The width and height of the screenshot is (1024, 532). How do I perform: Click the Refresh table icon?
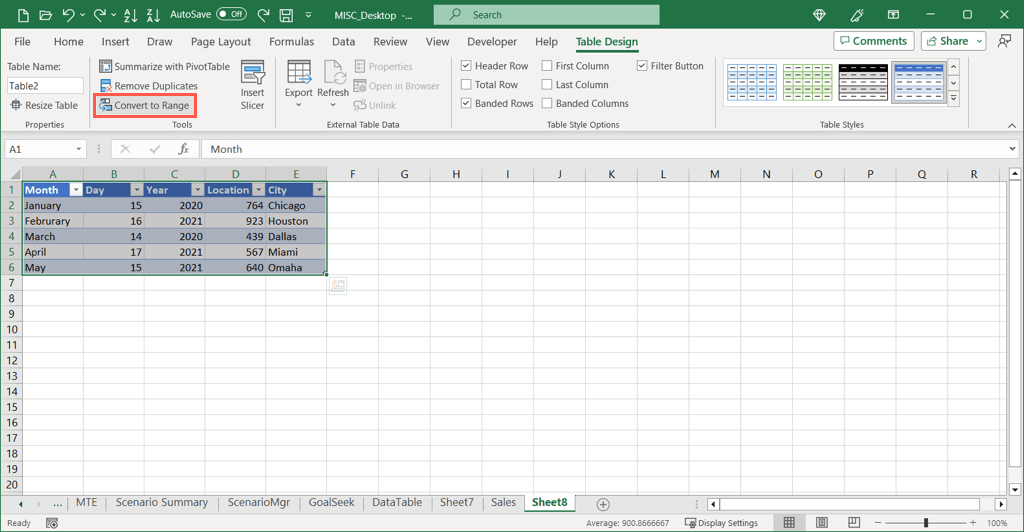tap(333, 74)
